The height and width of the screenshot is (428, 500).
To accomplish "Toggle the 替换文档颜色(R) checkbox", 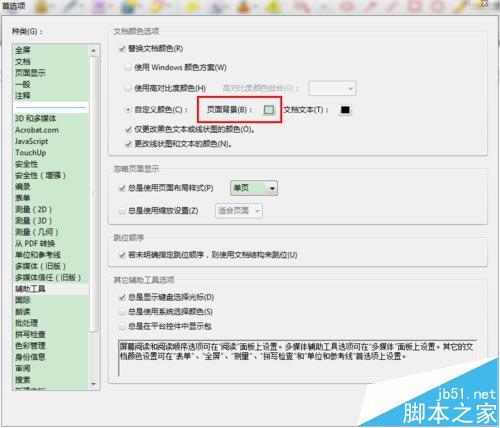I will click(x=122, y=49).
